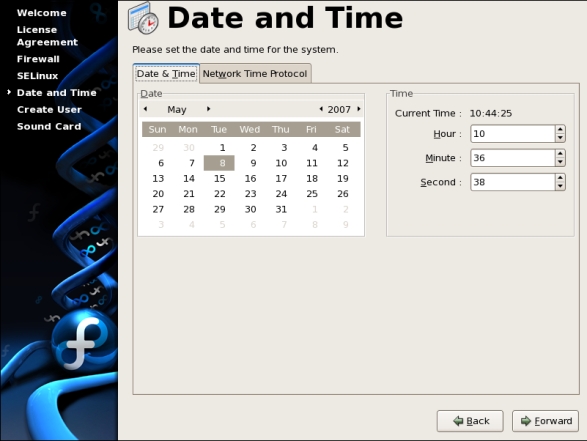
Task: Pick May 14 on the calendar
Action: pos(189,179)
